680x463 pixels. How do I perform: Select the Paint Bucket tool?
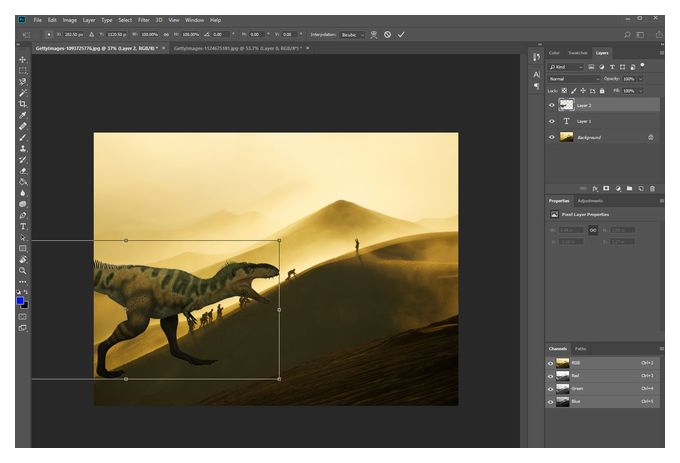(23, 182)
